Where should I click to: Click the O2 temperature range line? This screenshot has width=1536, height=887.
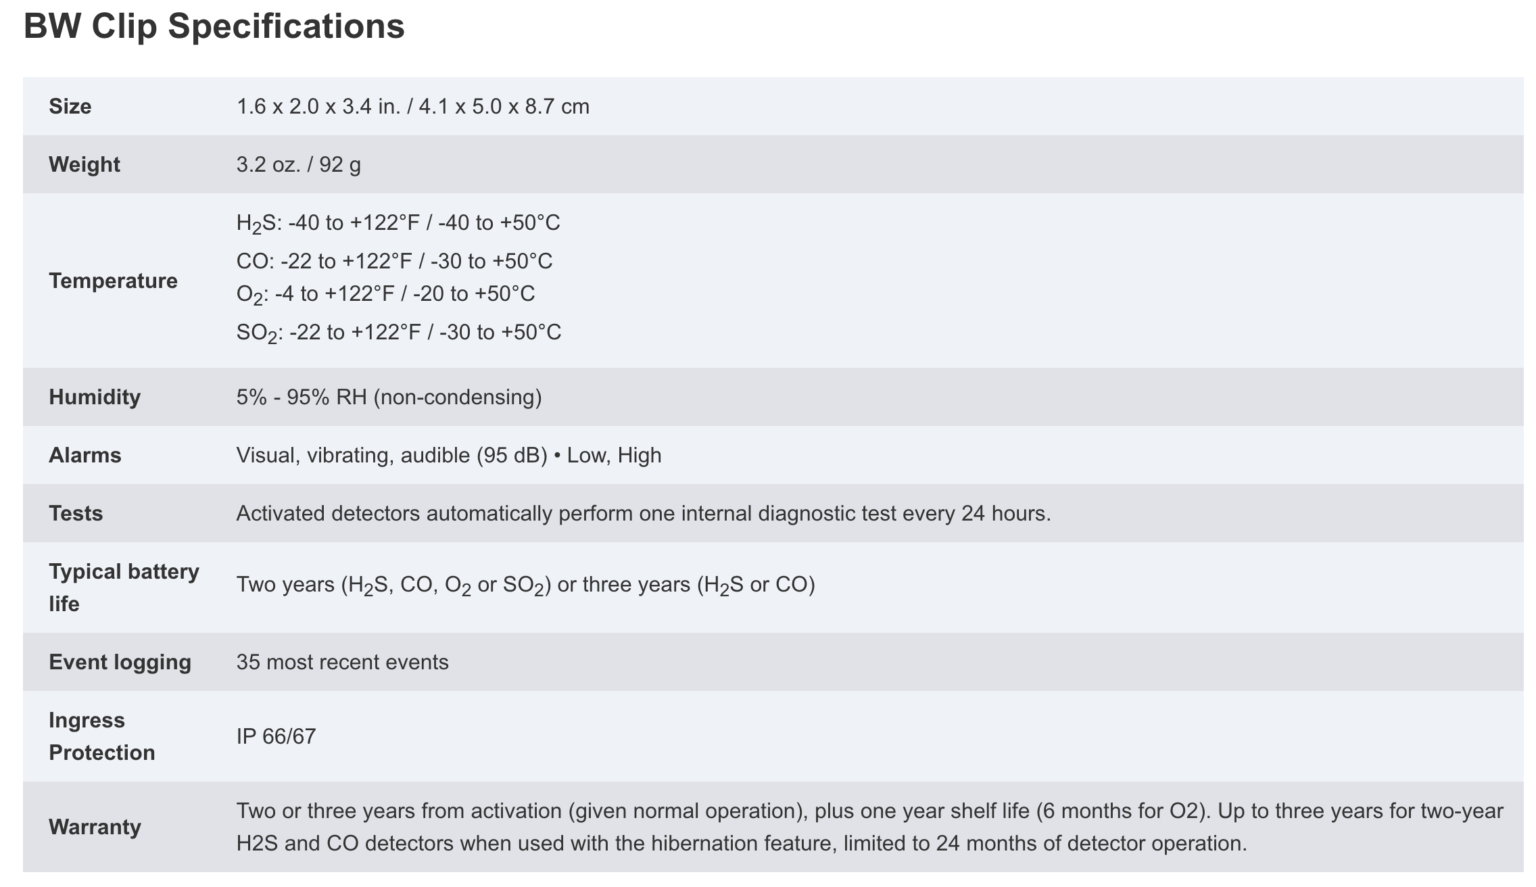[385, 294]
